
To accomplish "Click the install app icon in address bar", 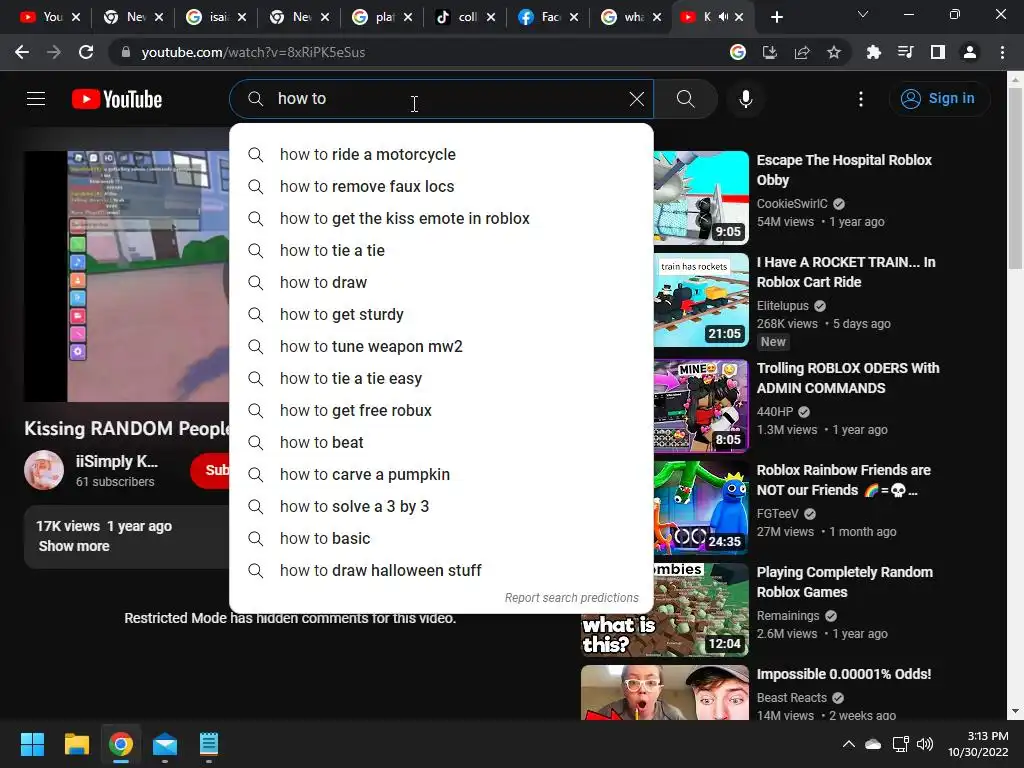I will (x=770, y=52).
